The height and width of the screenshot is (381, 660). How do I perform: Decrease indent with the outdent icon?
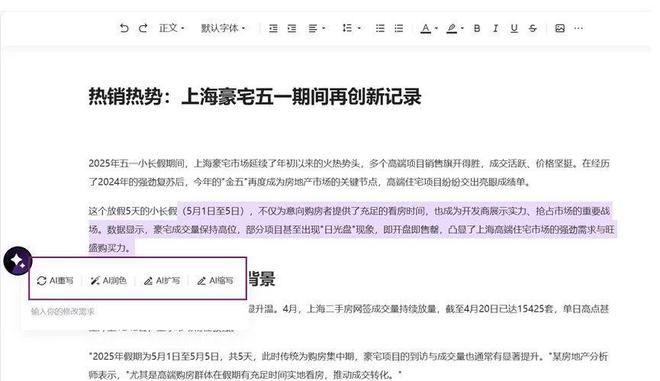[x=273, y=28]
